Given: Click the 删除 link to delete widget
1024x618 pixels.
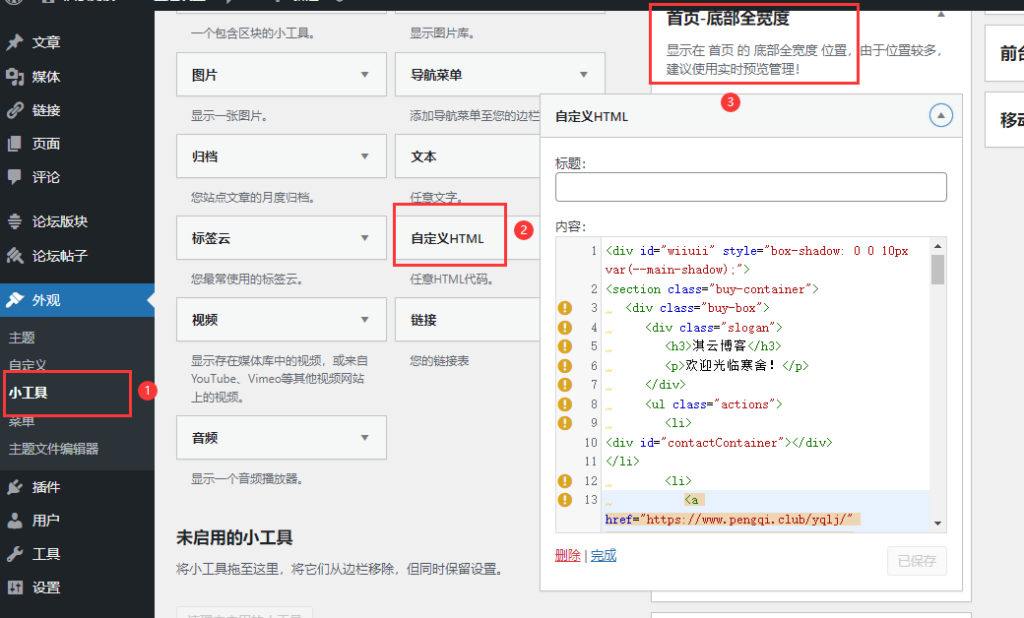Looking at the screenshot, I should coord(567,553).
